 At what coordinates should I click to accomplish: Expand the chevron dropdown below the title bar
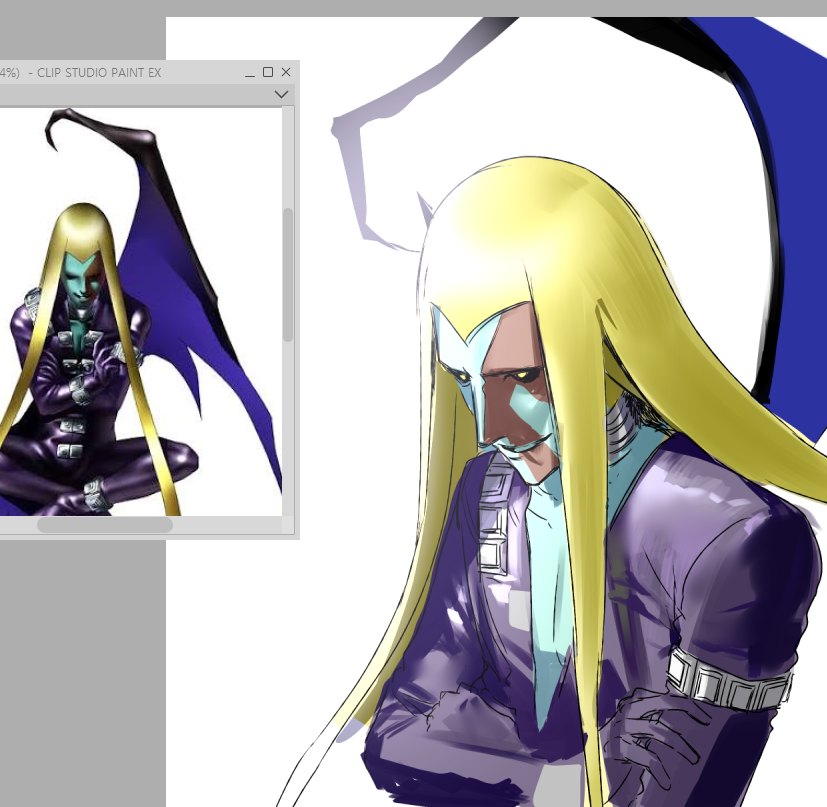point(282,94)
